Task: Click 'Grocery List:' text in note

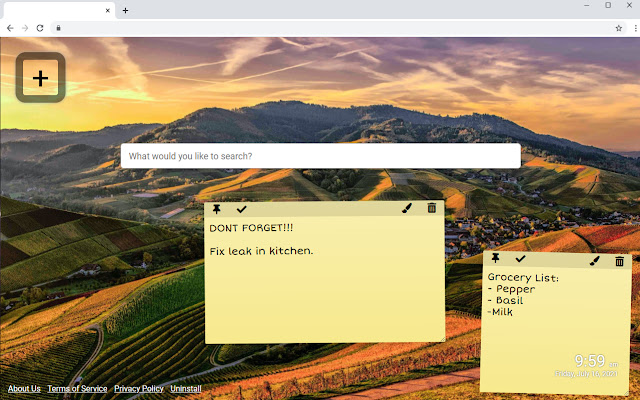Action: point(523,278)
